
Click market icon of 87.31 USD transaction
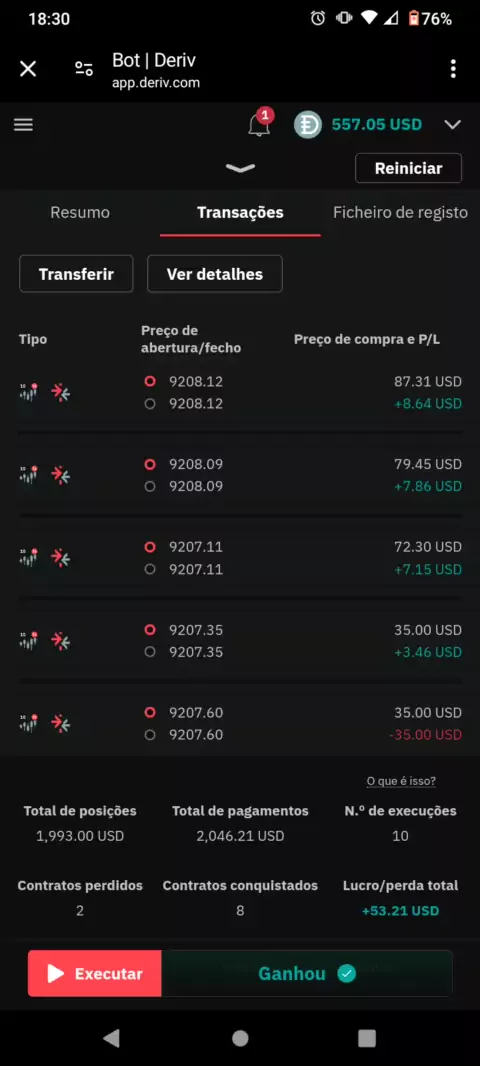tap(29, 392)
